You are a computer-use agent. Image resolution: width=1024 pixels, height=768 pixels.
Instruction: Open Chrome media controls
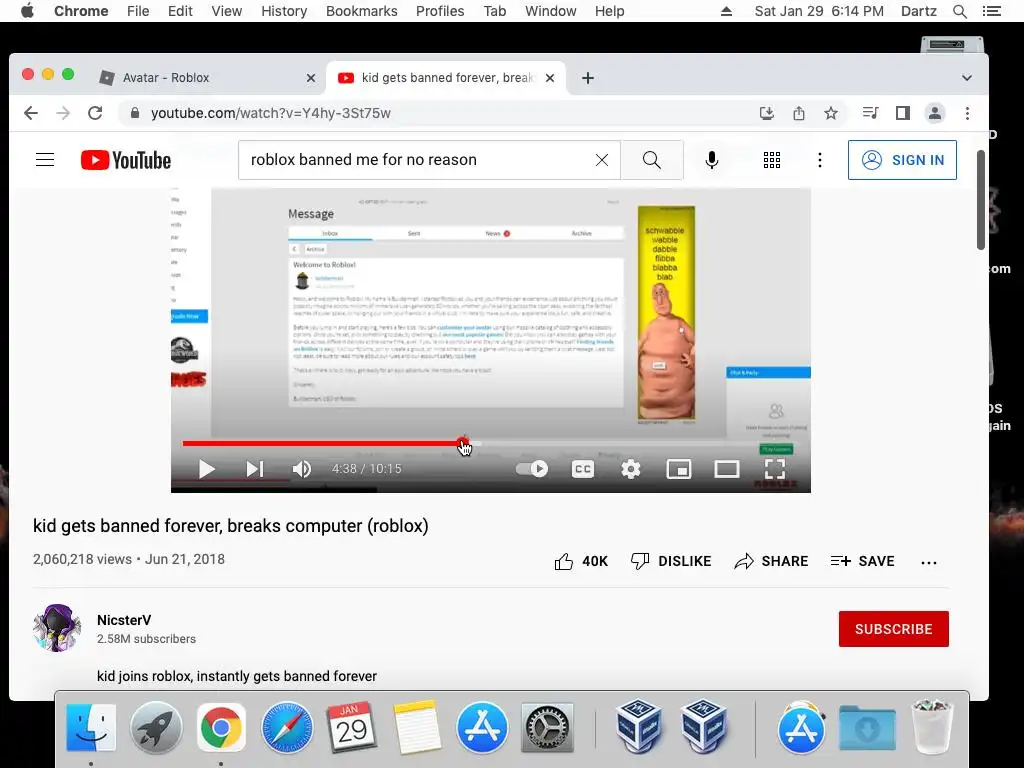(870, 113)
